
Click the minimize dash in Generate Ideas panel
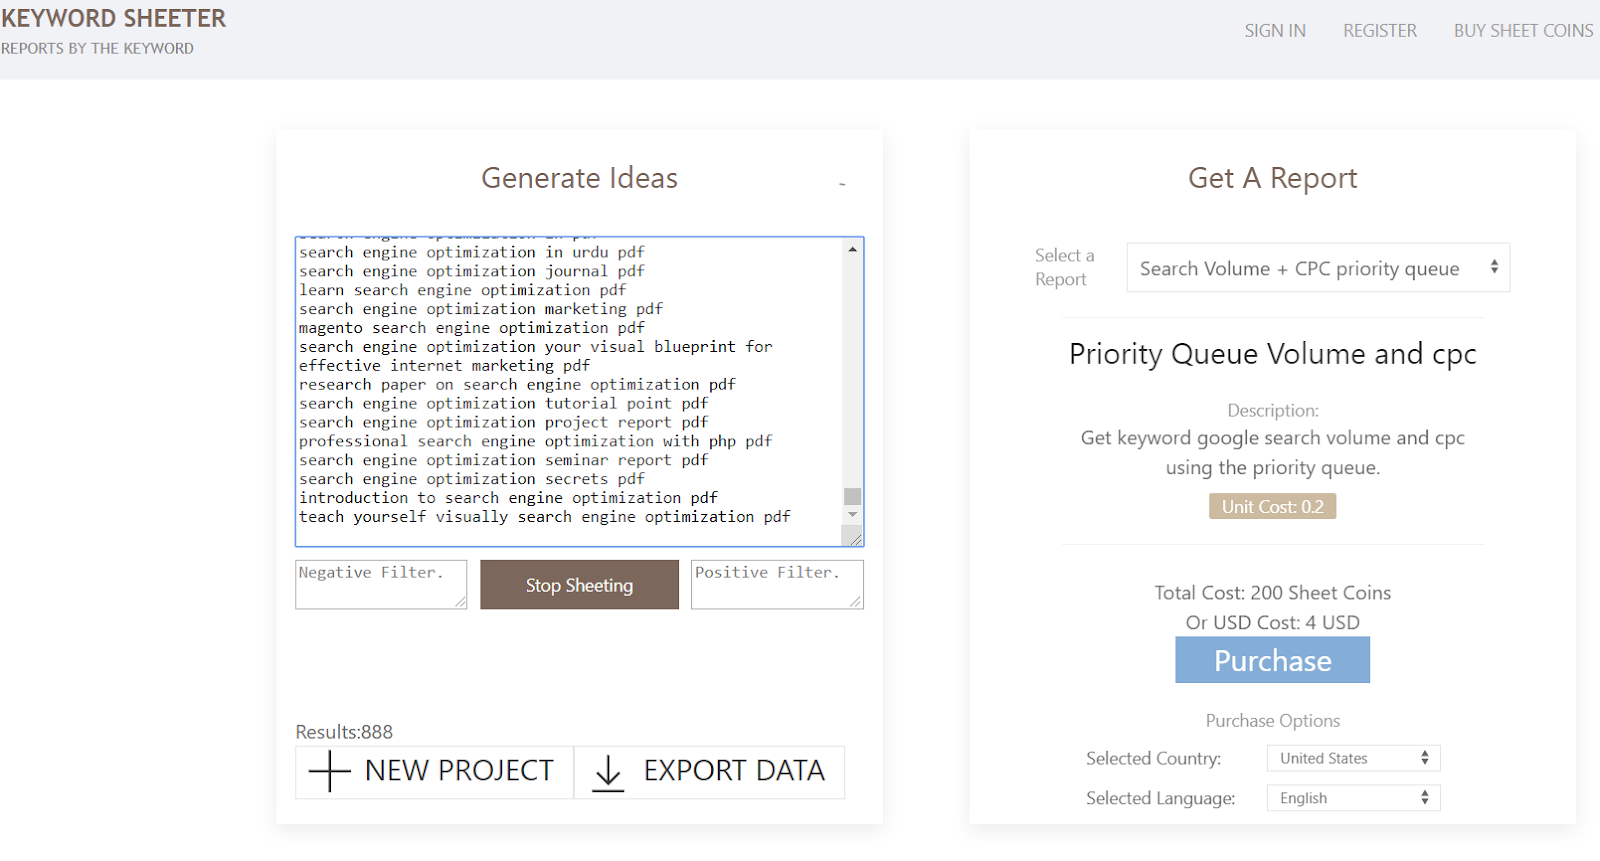point(842,184)
